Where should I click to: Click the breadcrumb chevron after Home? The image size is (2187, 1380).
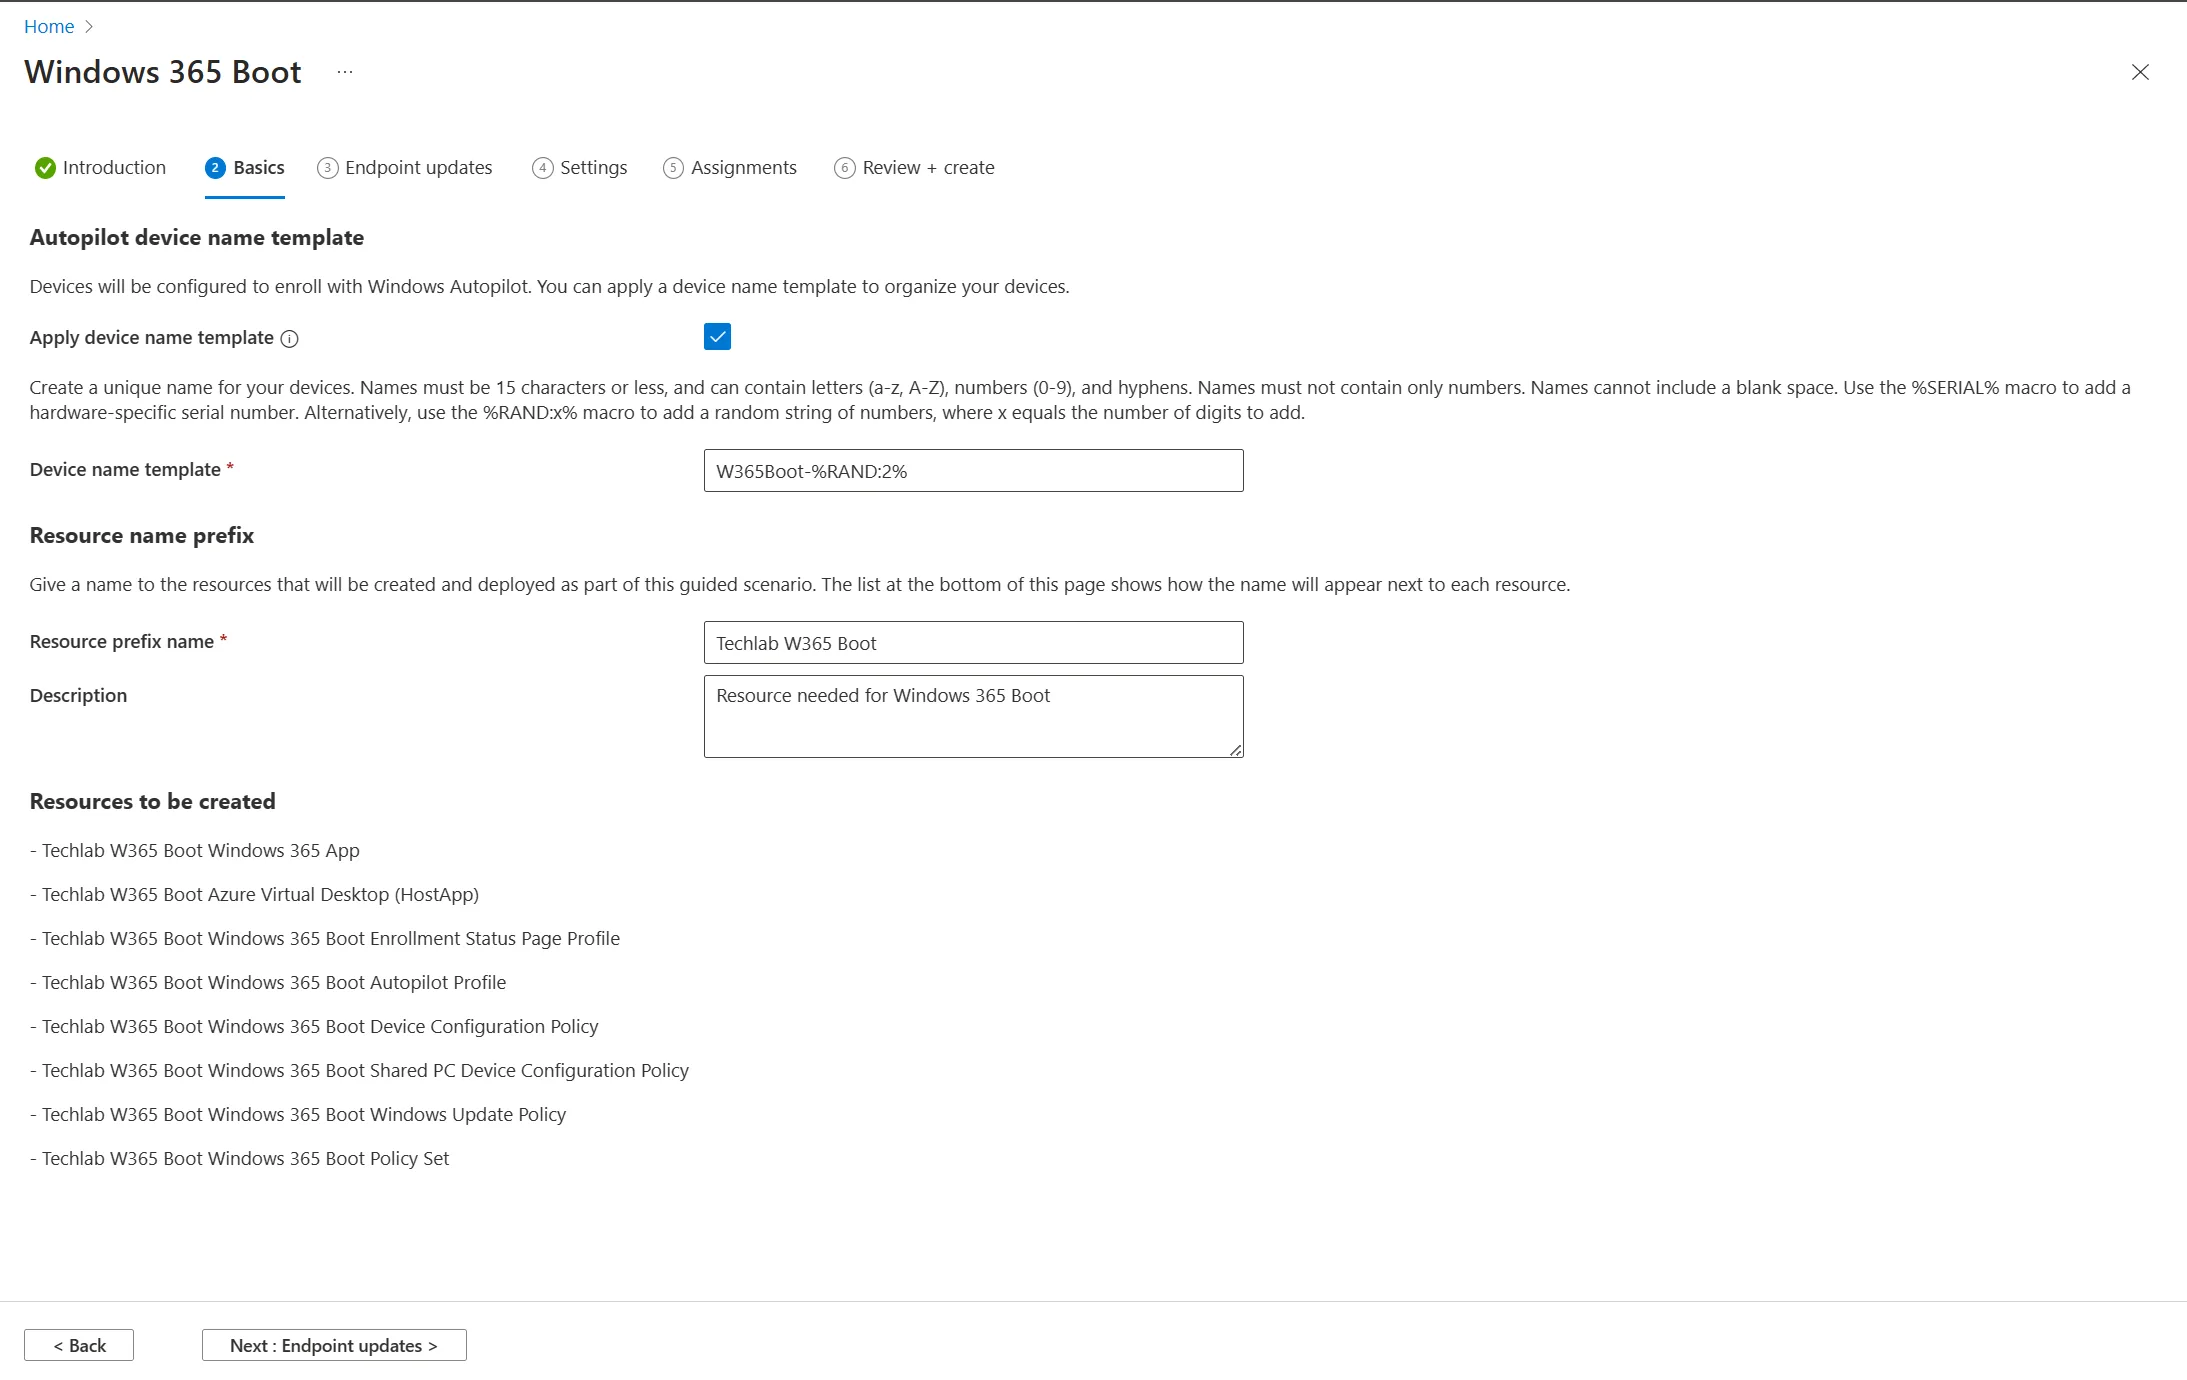89,27
